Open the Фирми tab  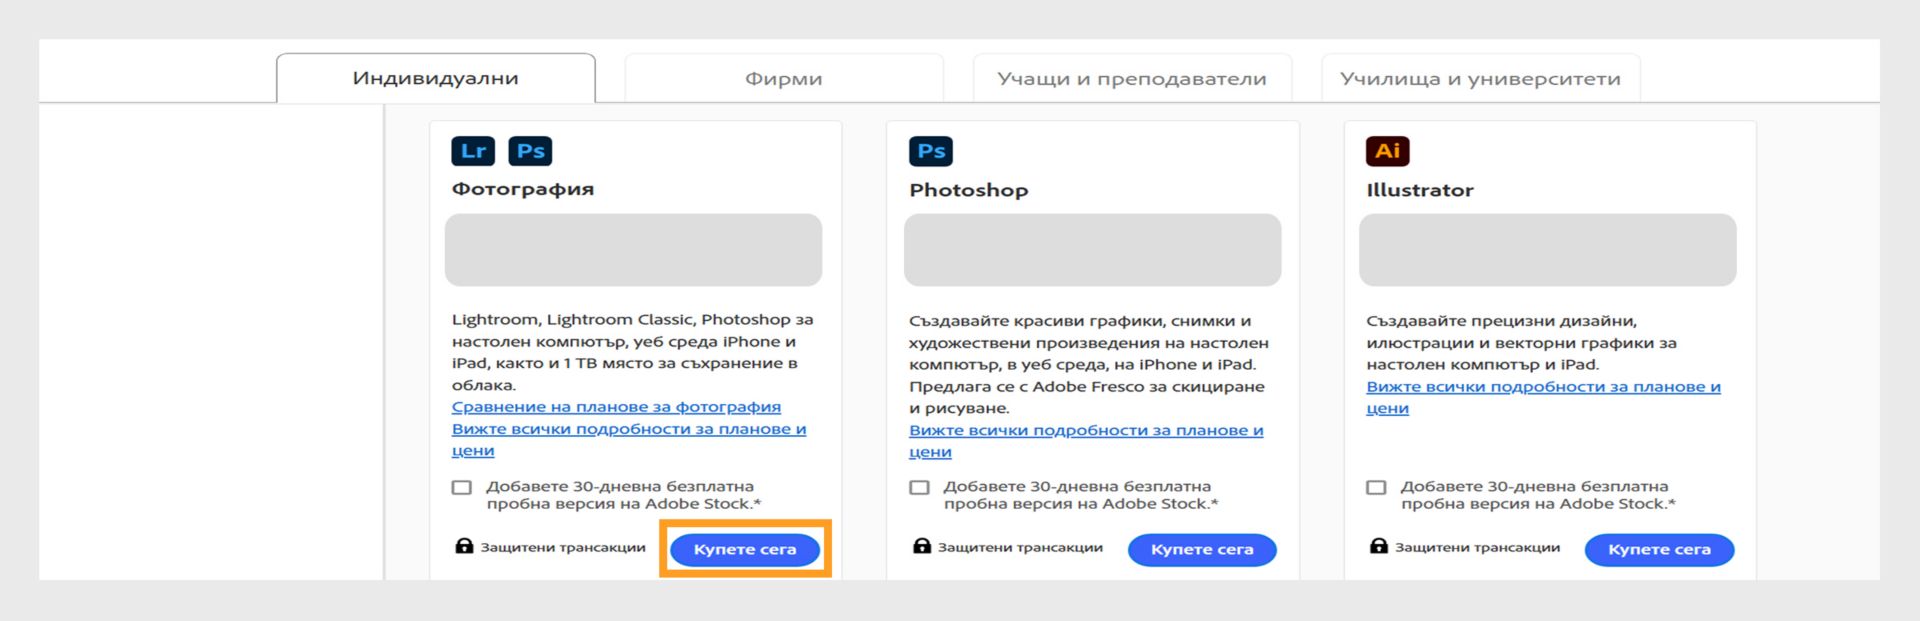783,79
